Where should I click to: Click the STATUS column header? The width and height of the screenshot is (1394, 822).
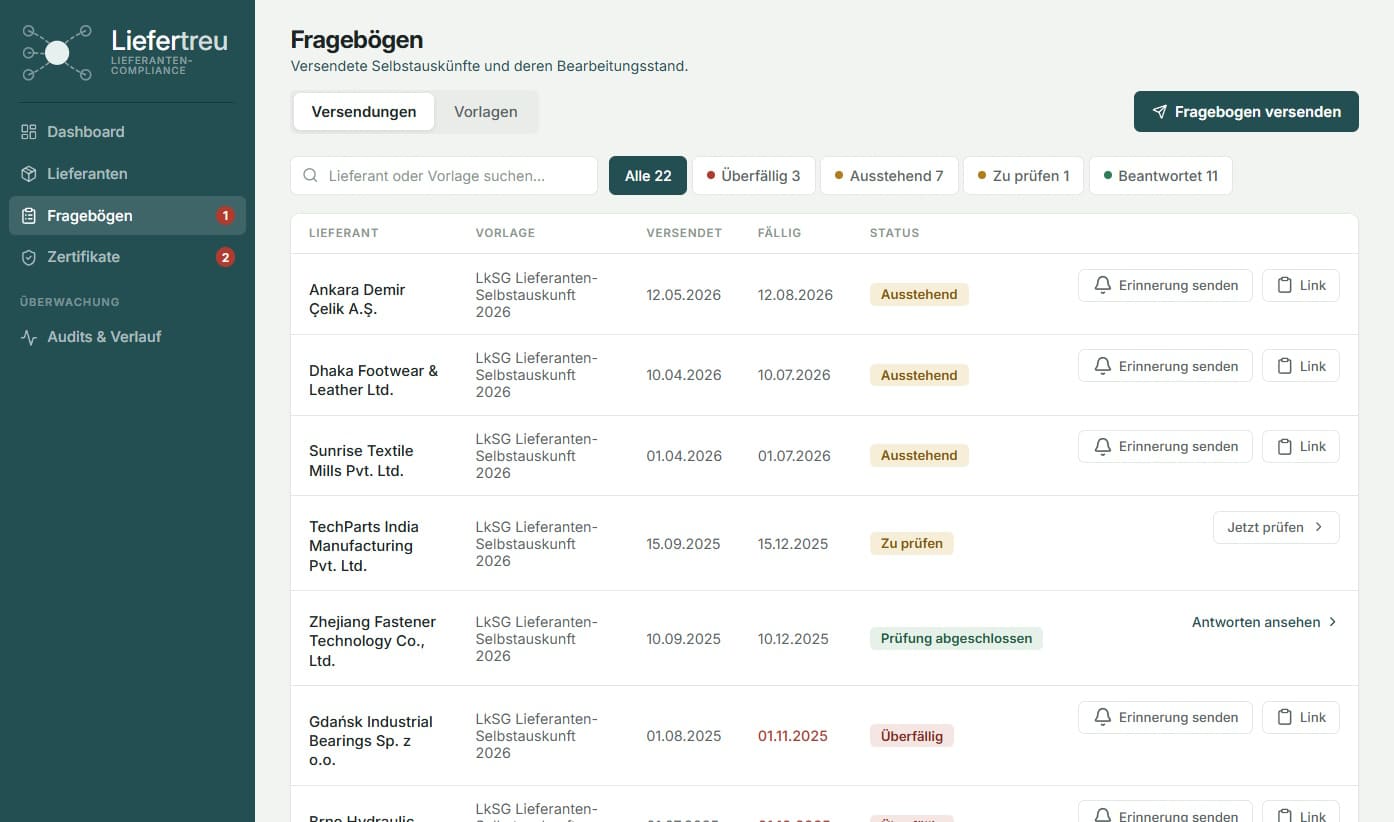(894, 233)
